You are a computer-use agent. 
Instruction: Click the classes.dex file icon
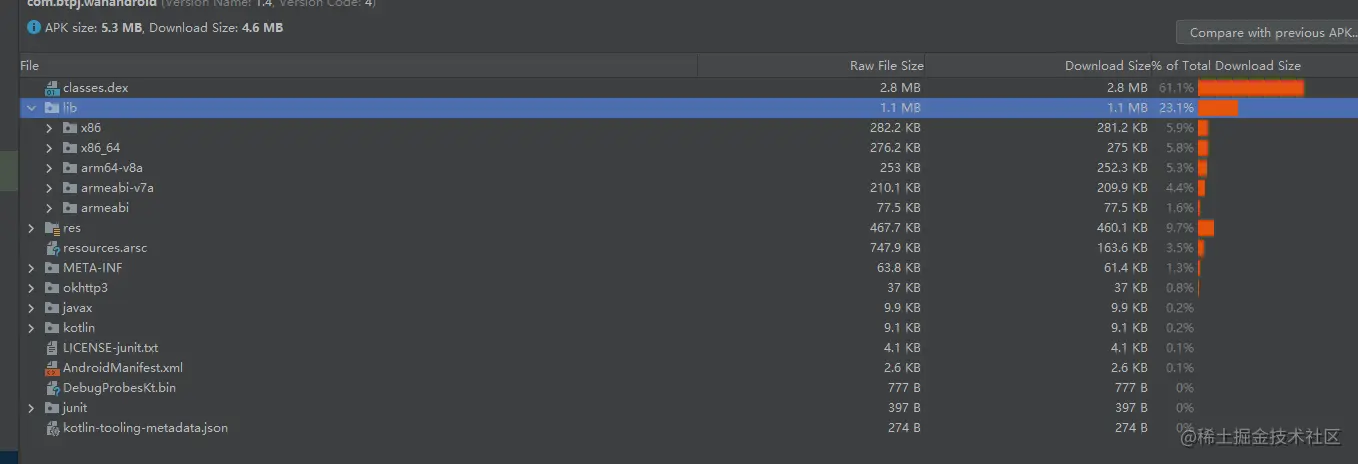coord(52,88)
